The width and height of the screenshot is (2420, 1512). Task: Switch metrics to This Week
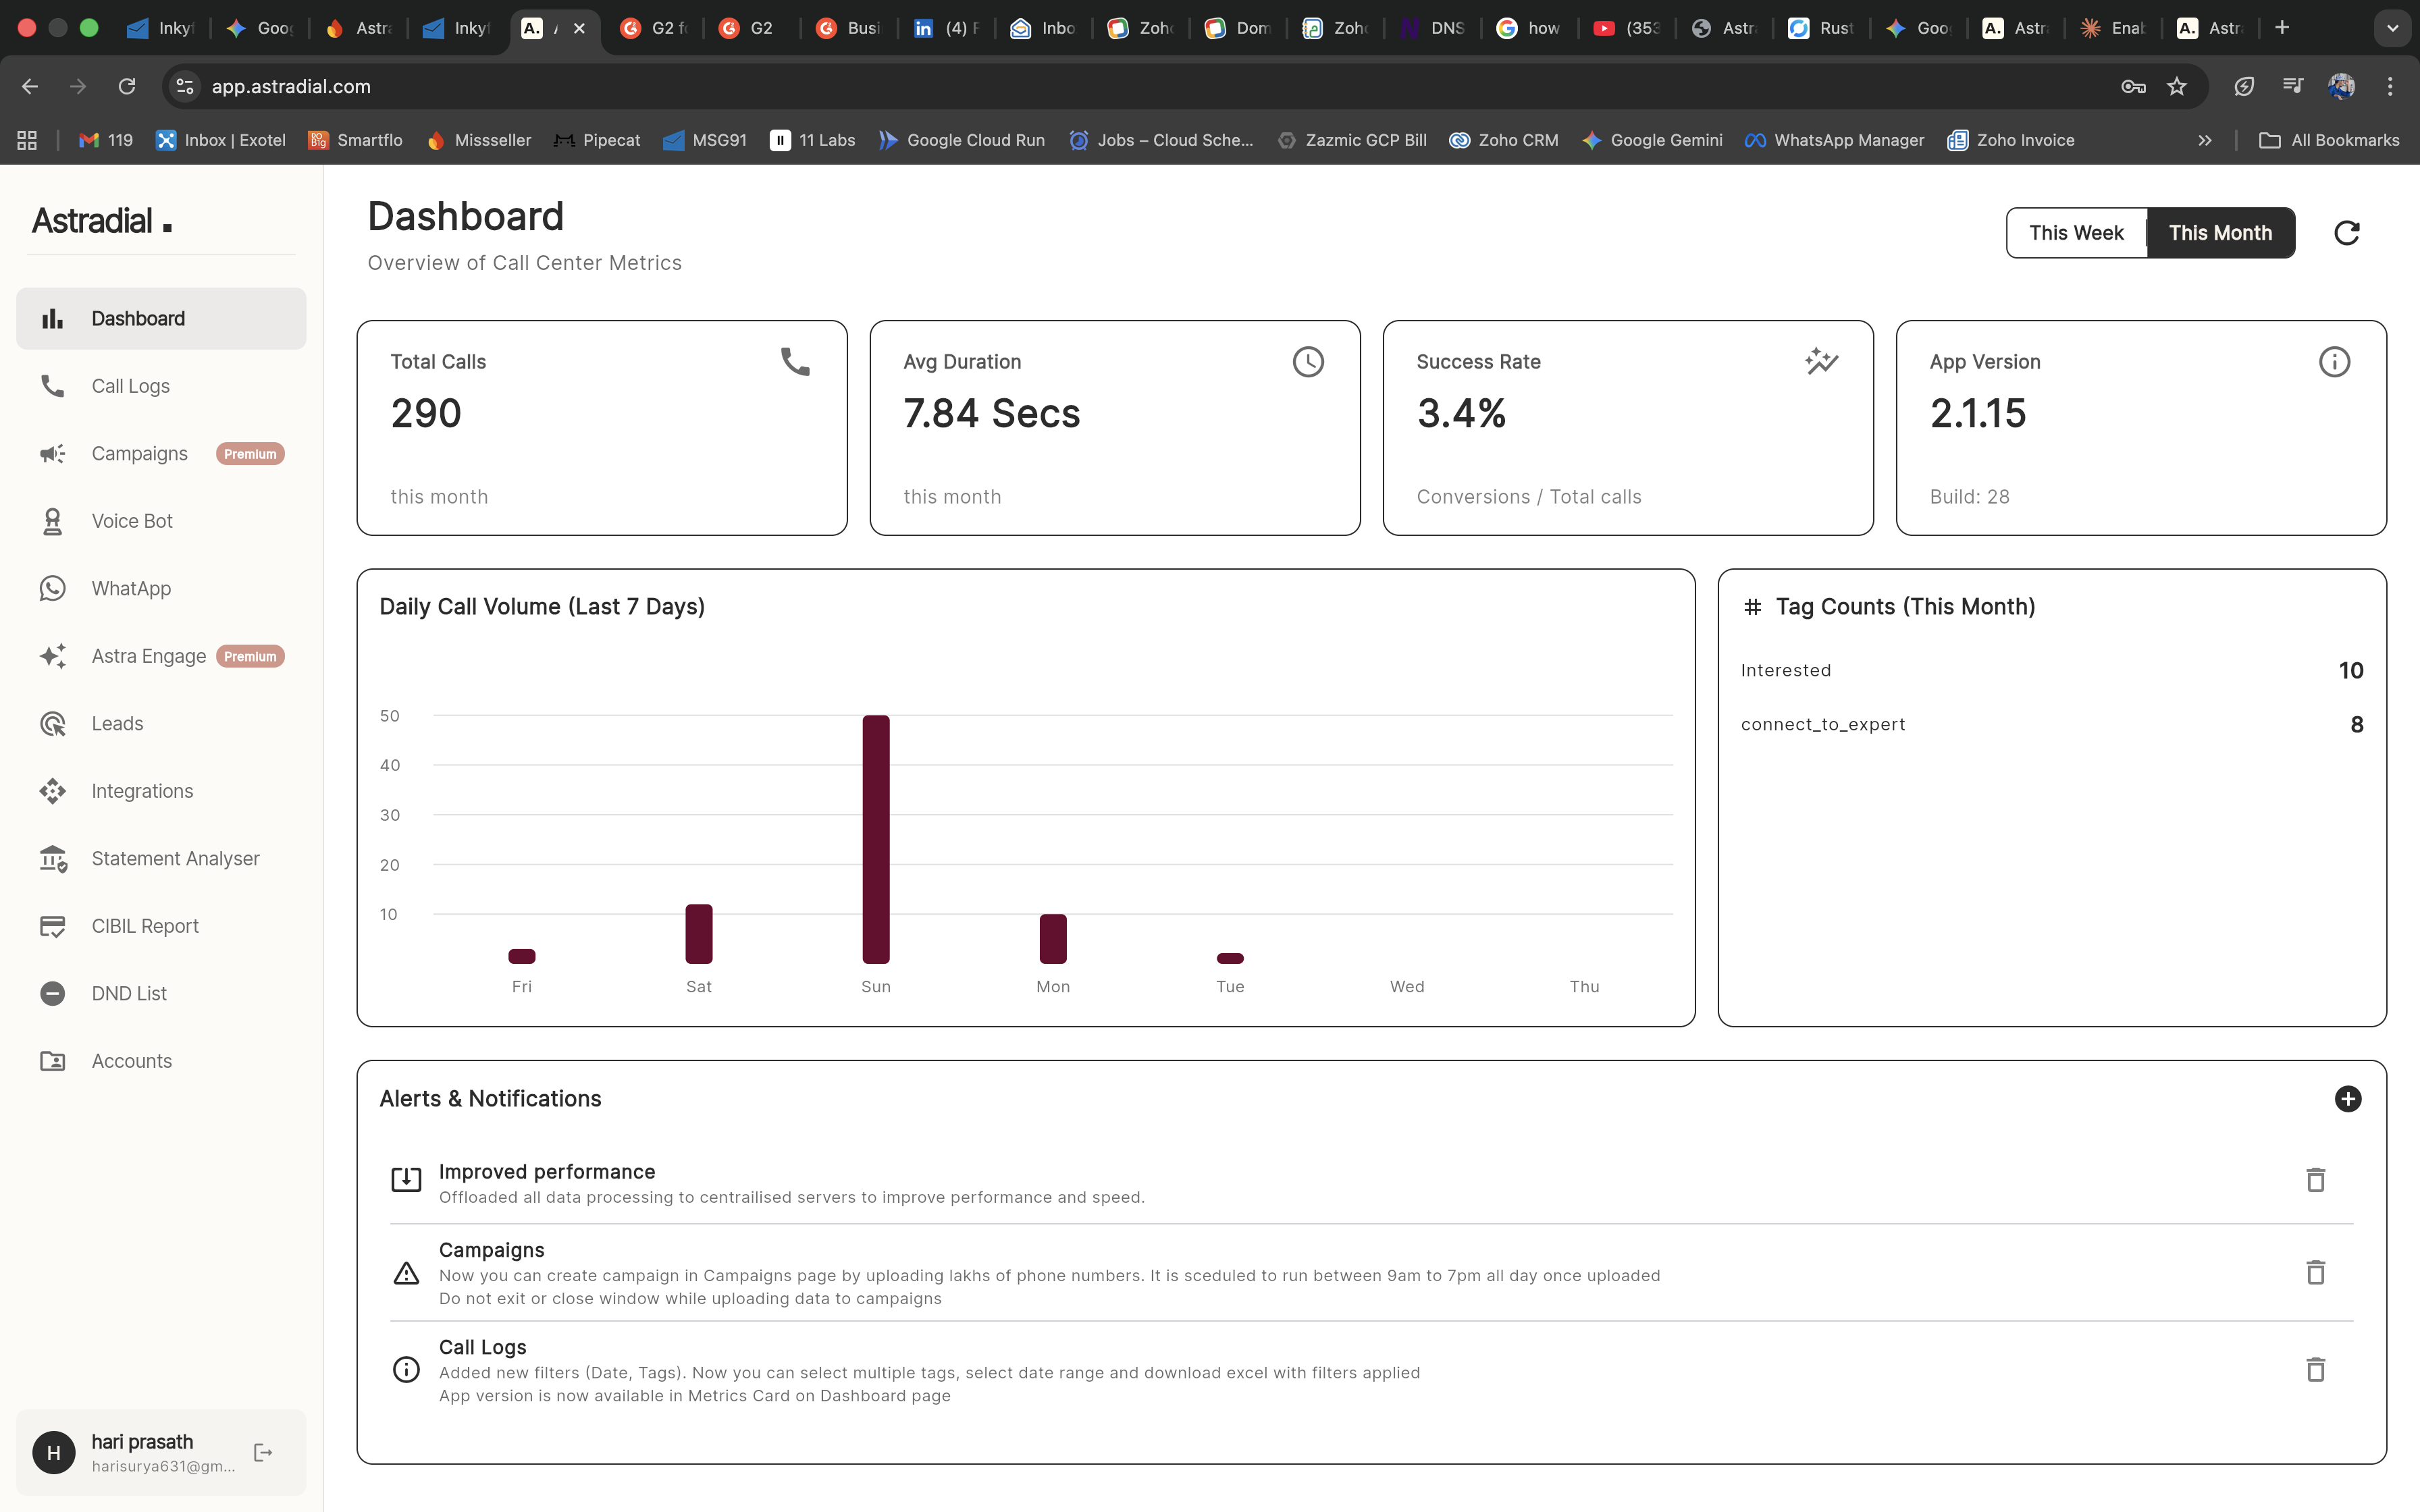[2076, 233]
